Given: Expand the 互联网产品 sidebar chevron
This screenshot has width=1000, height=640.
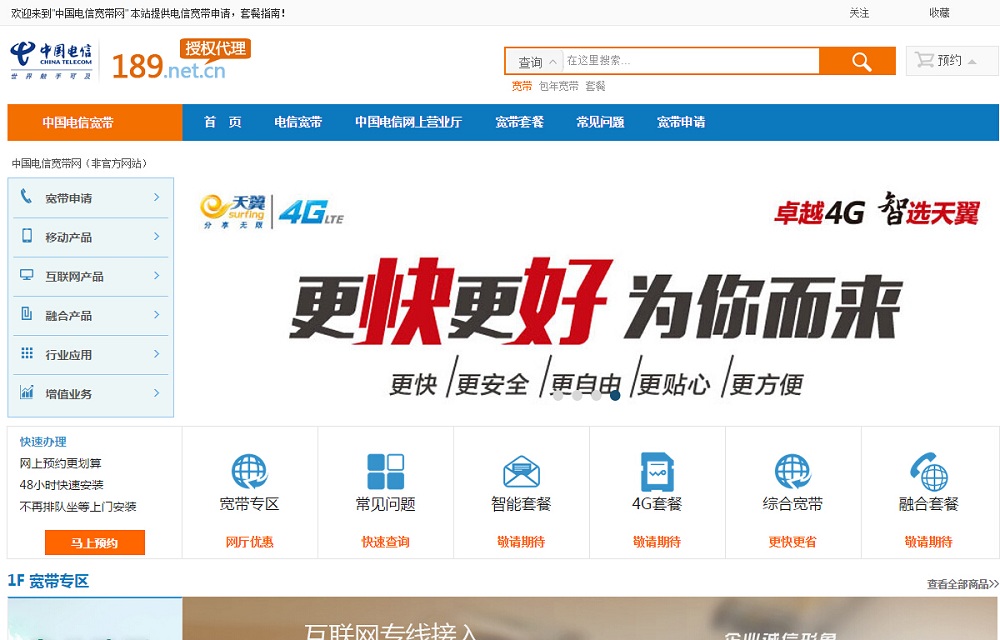Looking at the screenshot, I should pyautogui.click(x=156, y=275).
